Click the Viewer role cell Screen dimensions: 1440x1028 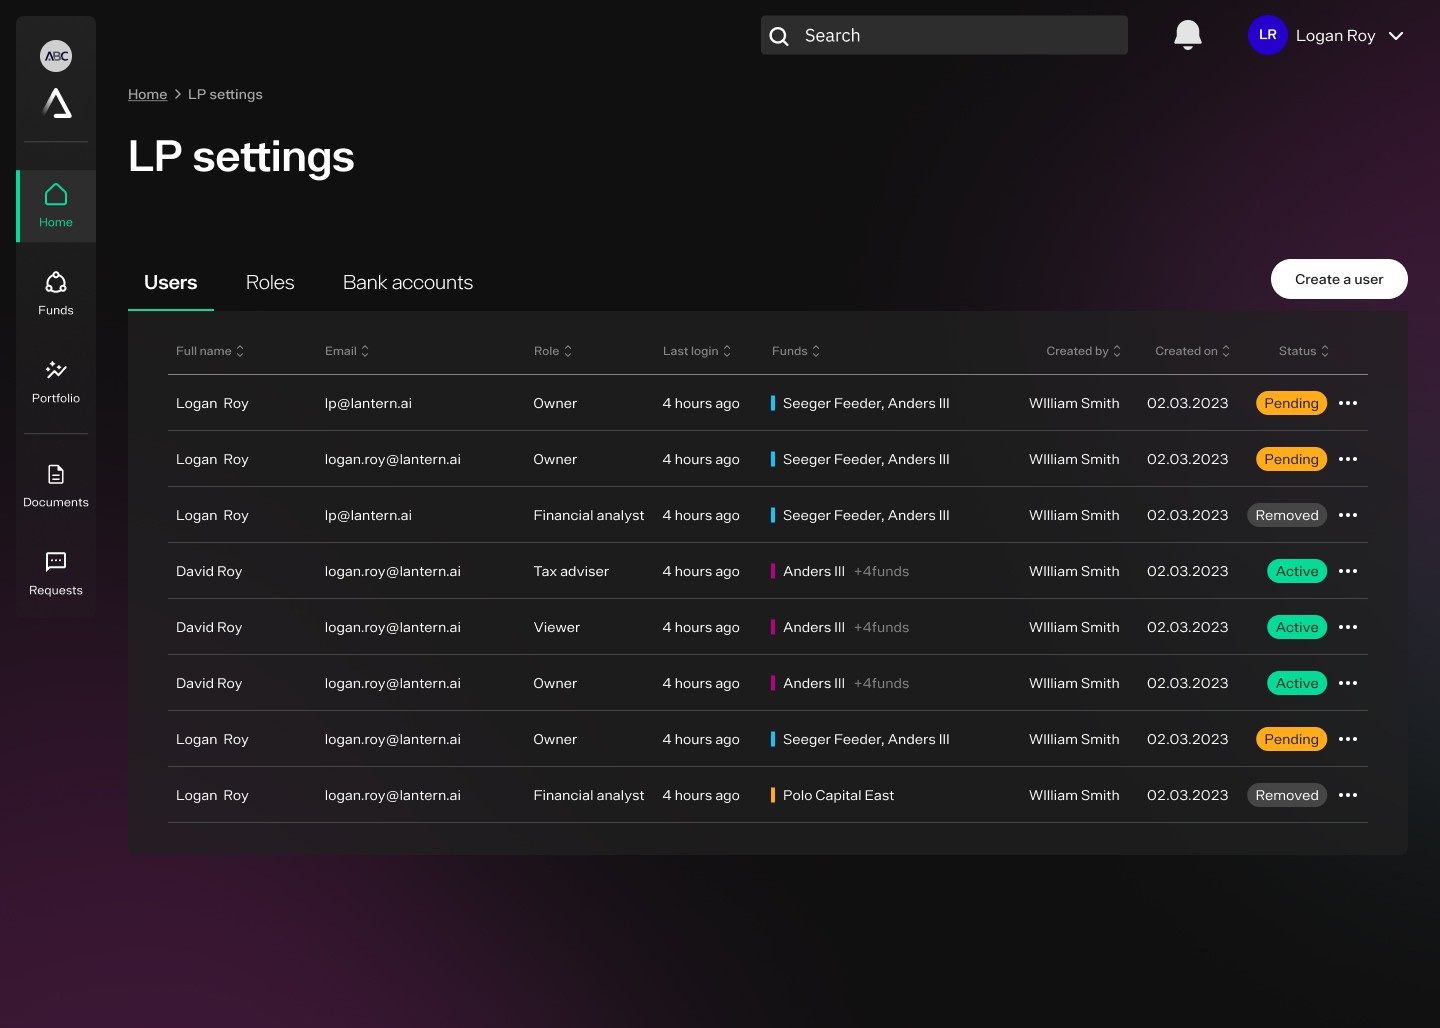[556, 627]
